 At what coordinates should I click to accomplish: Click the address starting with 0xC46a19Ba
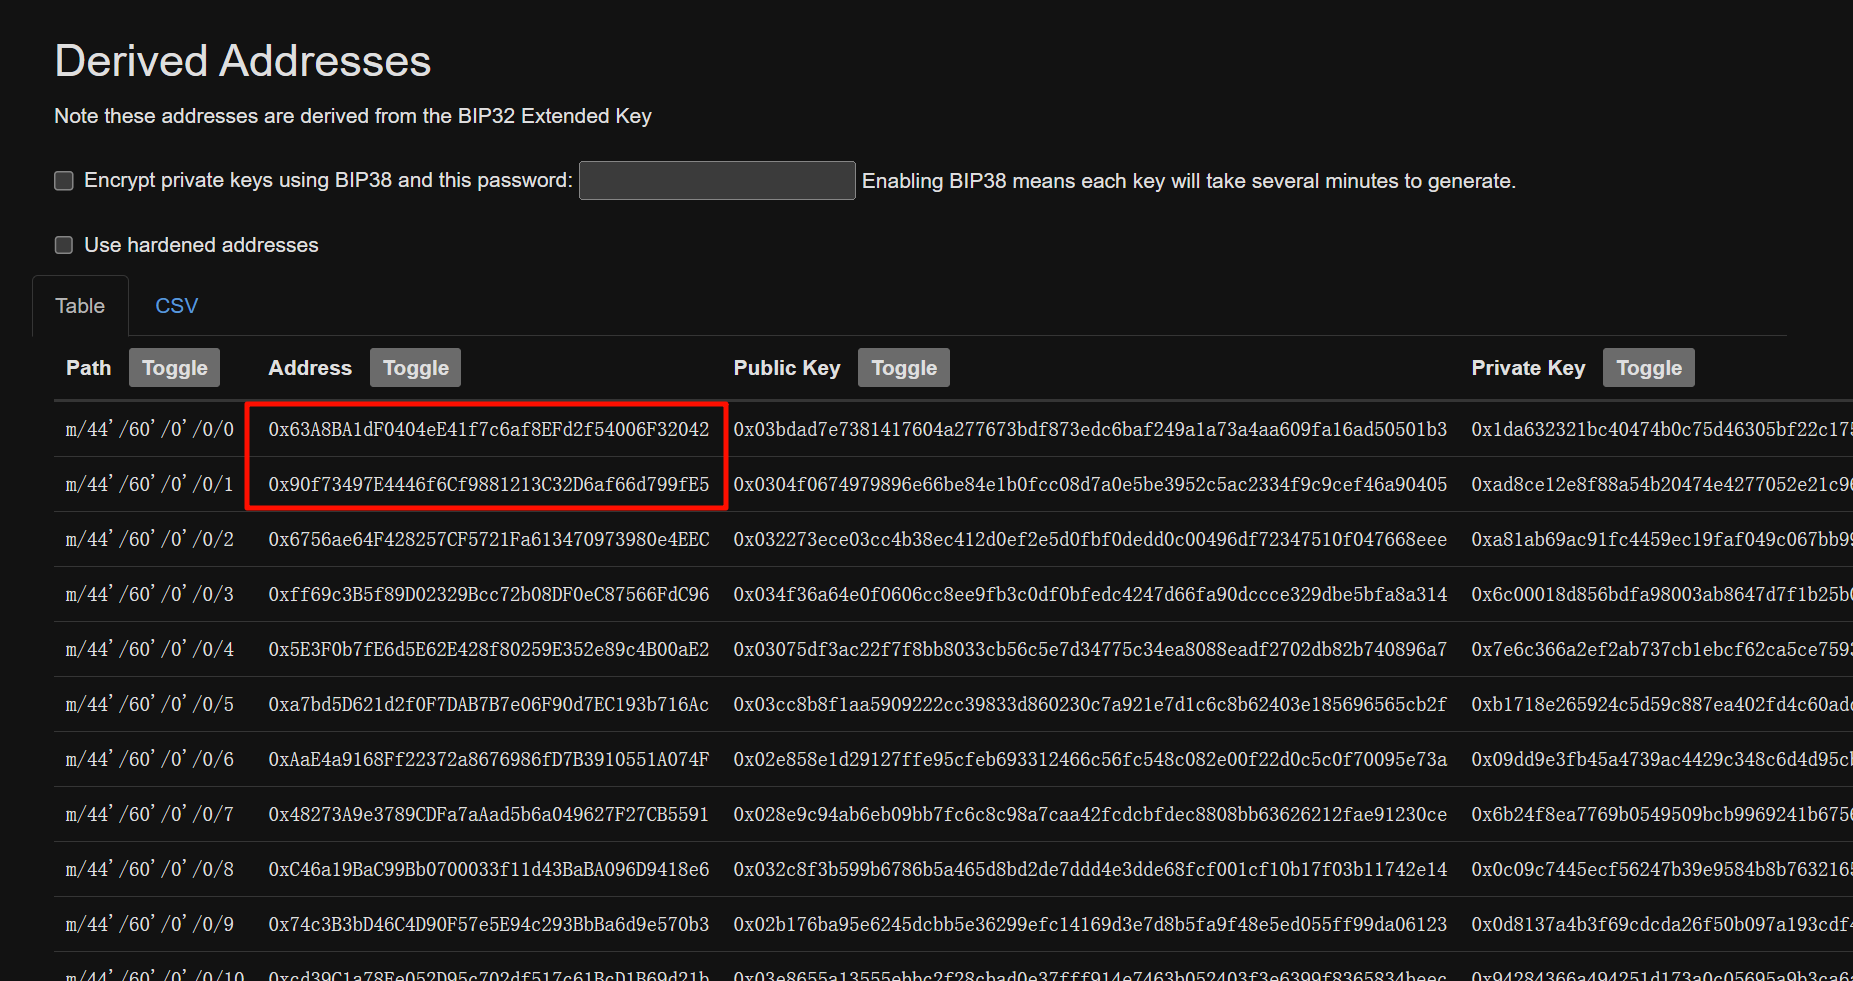[488, 870]
